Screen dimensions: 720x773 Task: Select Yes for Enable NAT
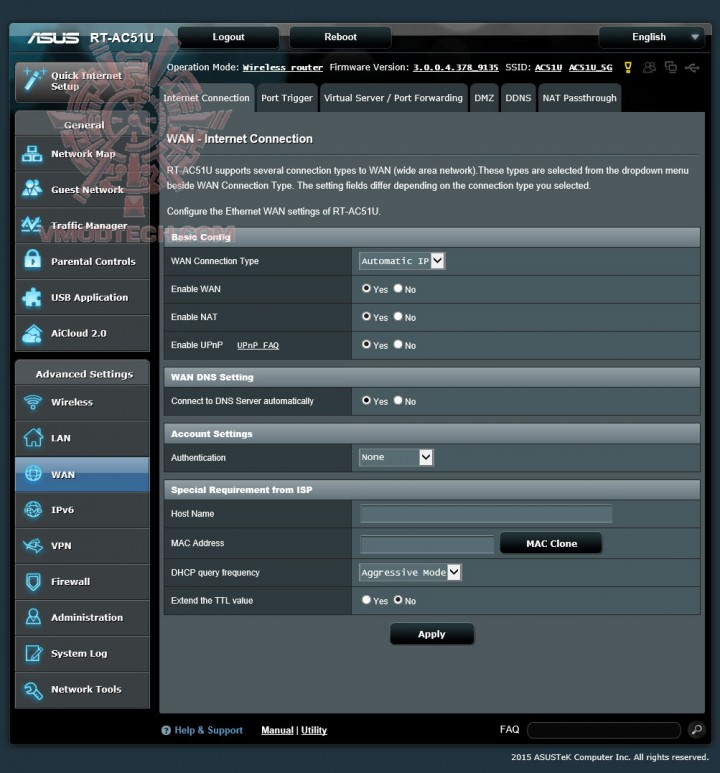point(366,316)
